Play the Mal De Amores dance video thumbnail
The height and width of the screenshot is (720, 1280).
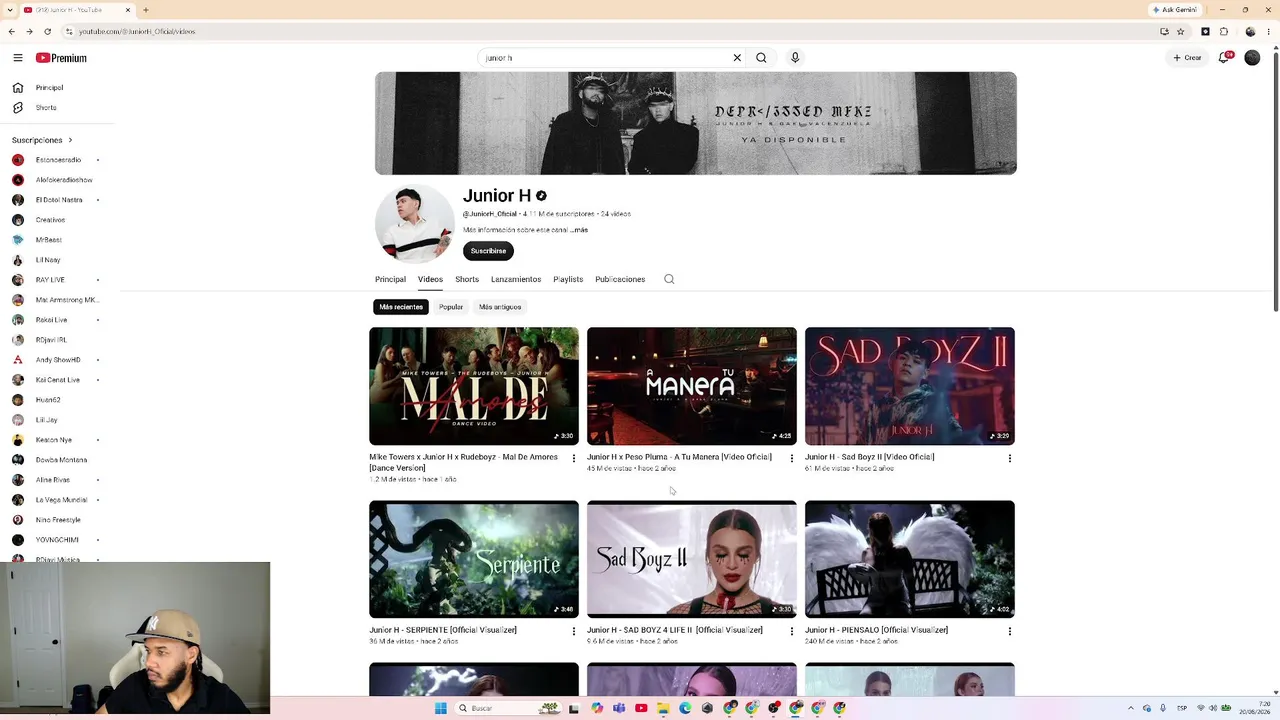(x=474, y=386)
